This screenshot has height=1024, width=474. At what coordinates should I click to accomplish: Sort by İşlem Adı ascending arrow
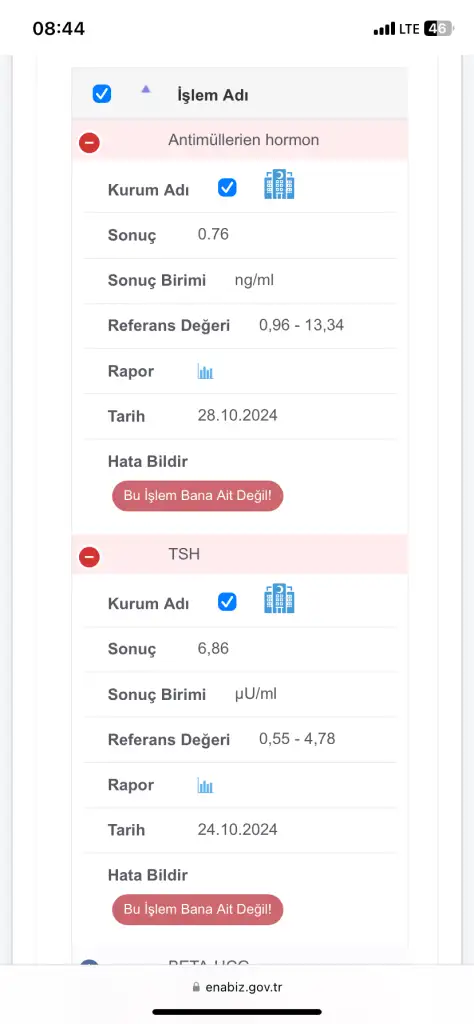146,89
